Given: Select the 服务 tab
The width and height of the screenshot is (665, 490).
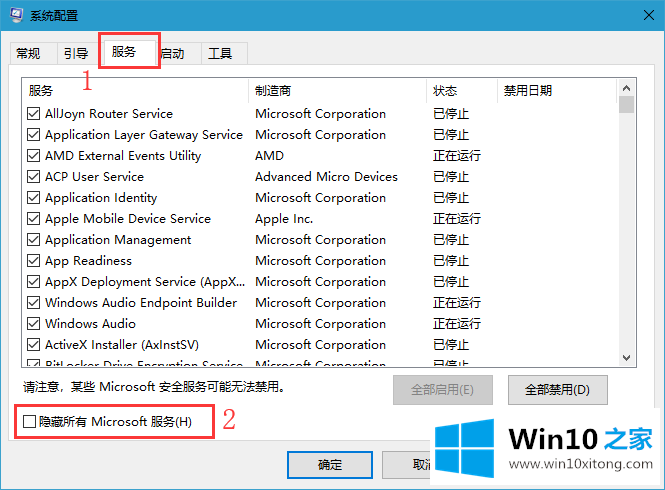Looking at the screenshot, I should pos(129,52).
